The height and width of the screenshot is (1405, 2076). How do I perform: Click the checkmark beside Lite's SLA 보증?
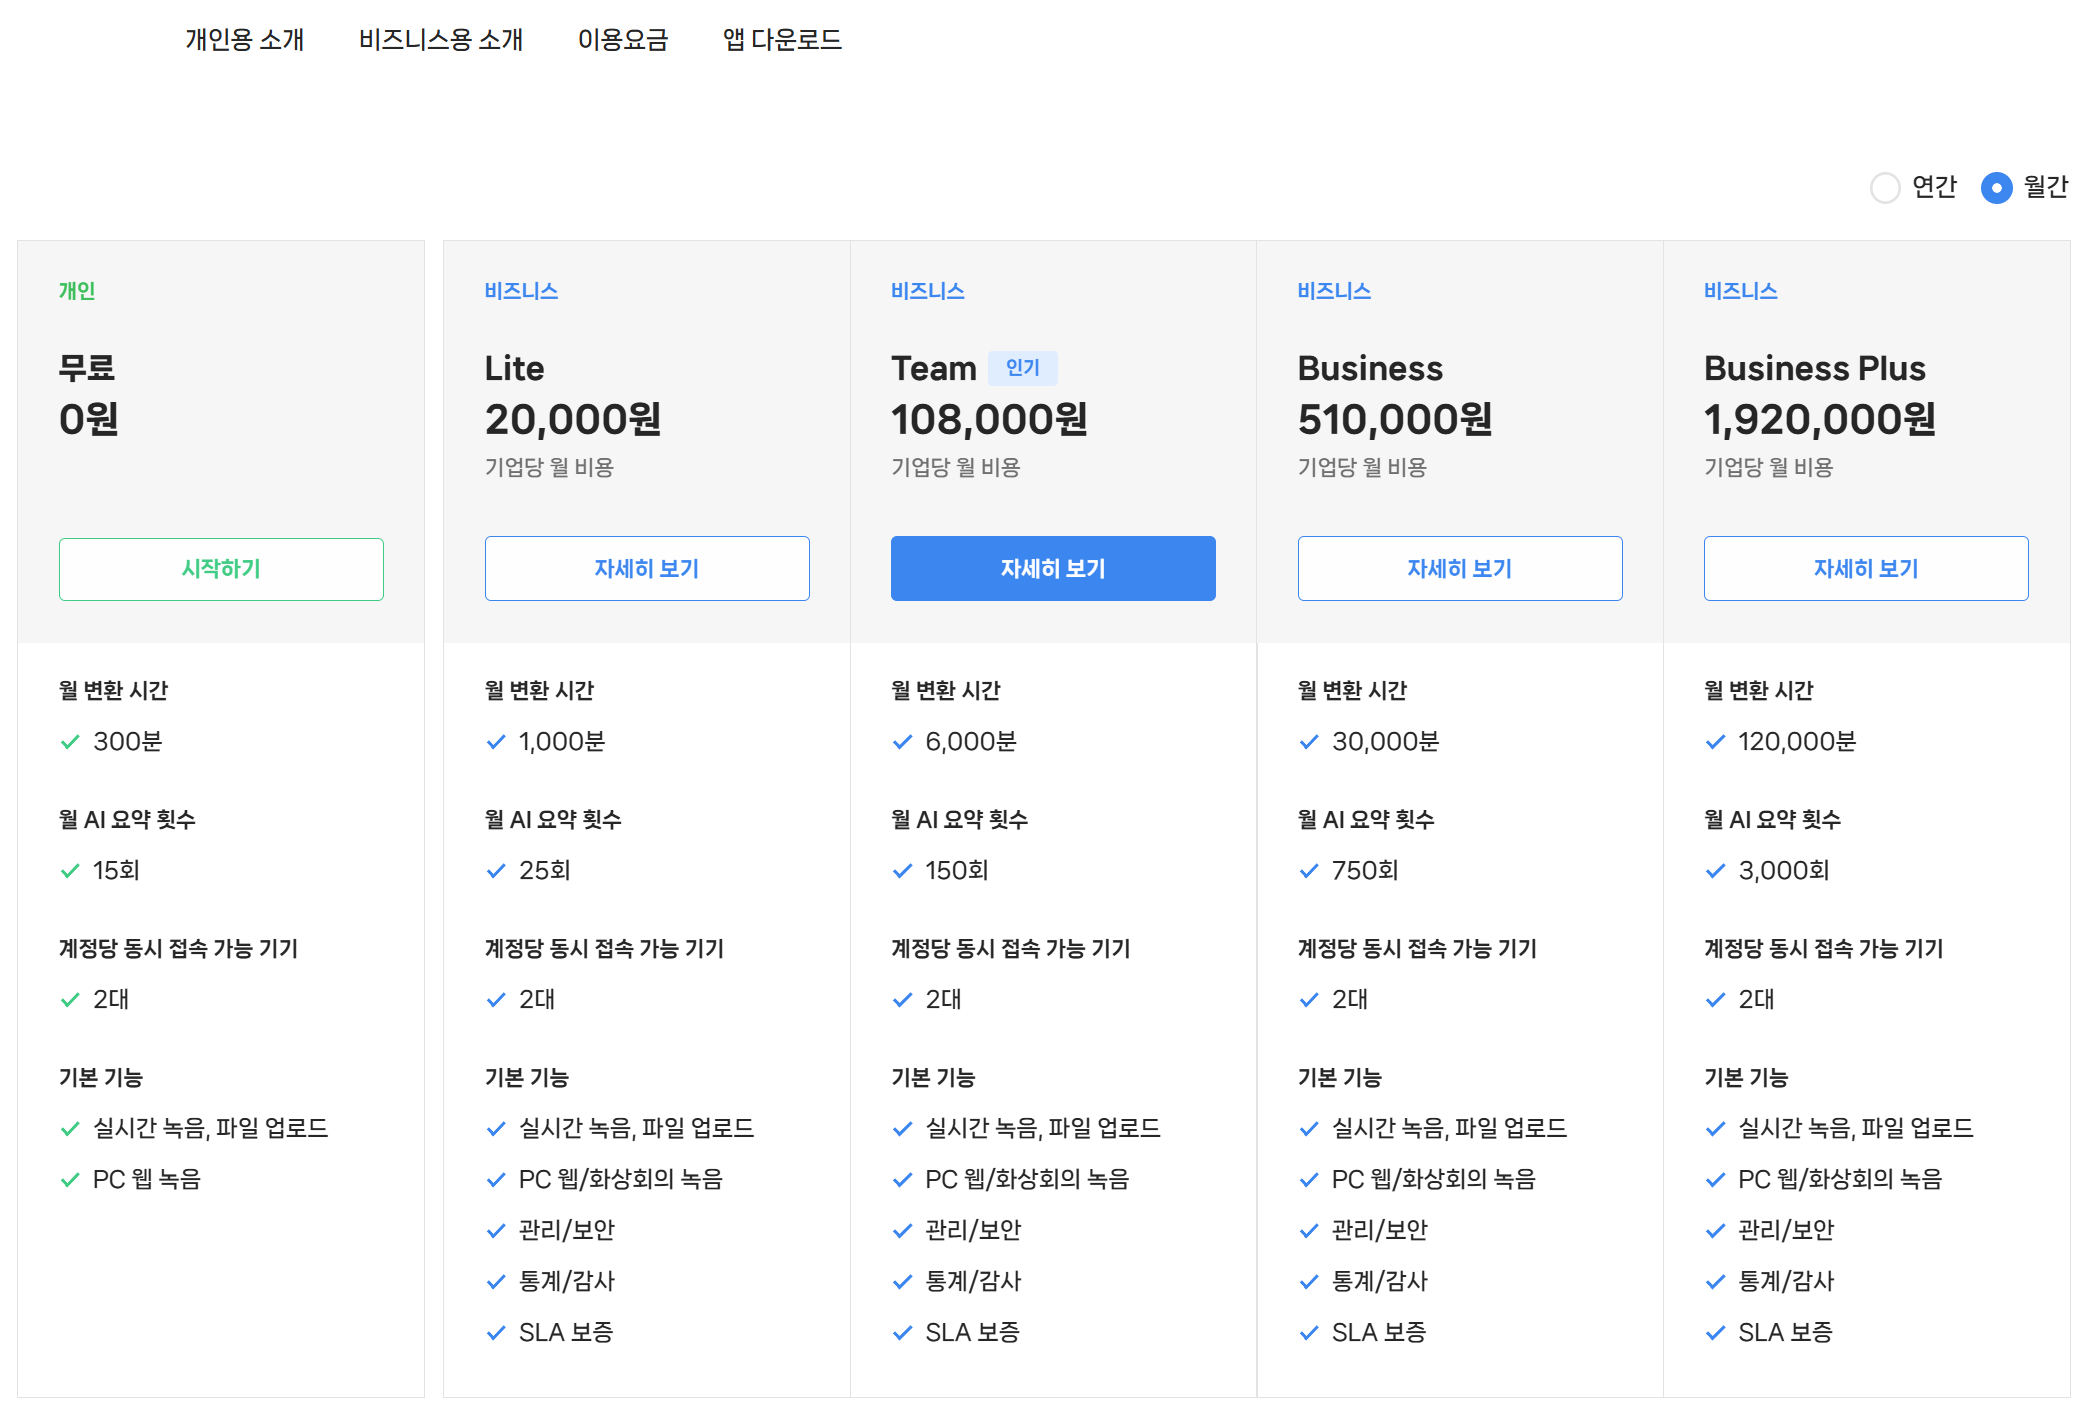tap(496, 1333)
